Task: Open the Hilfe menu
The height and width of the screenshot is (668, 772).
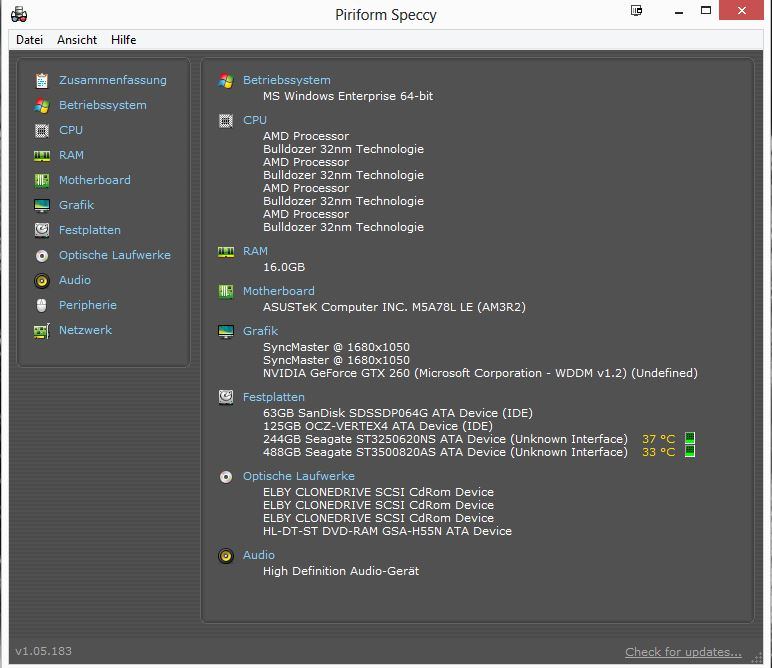Action: [124, 40]
